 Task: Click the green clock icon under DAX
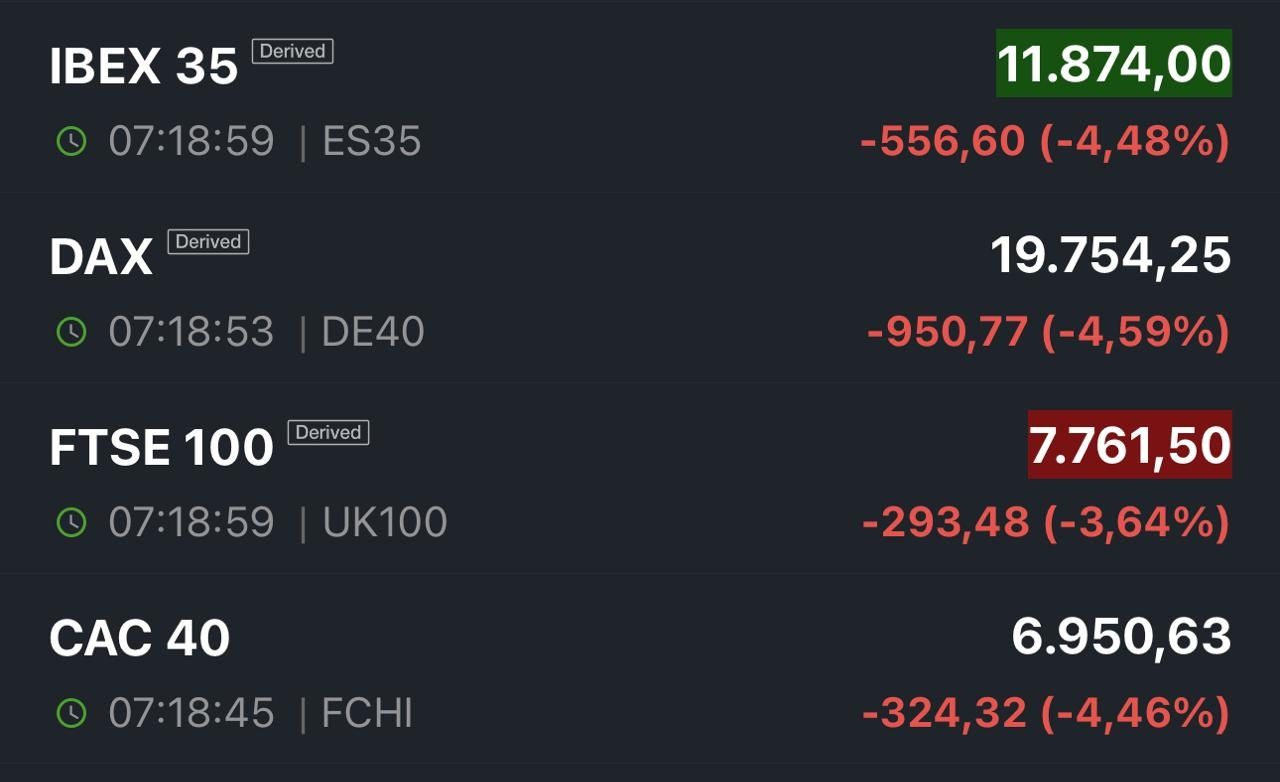point(71,331)
